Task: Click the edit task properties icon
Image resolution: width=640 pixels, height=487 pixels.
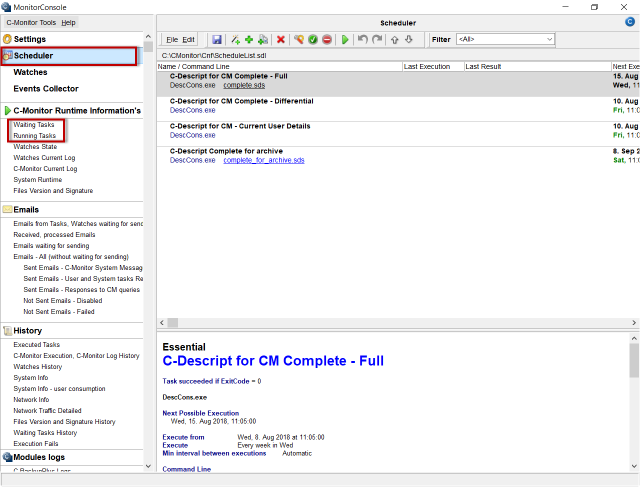Action: pos(299,40)
